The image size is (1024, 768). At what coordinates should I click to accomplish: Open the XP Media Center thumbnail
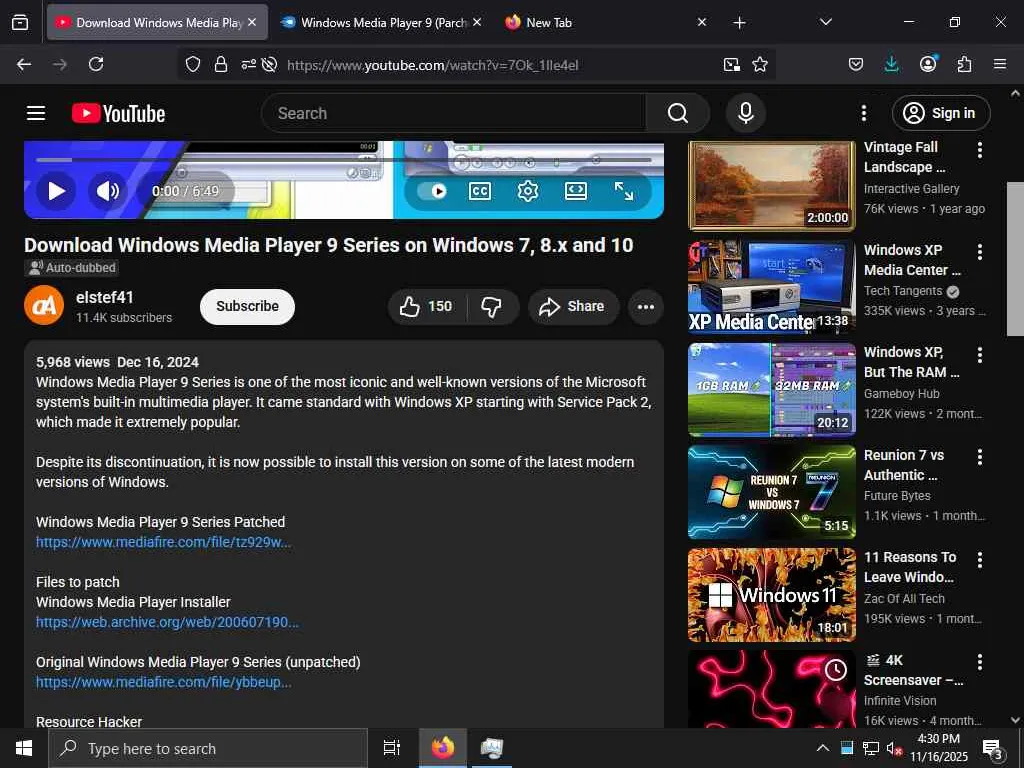771,287
